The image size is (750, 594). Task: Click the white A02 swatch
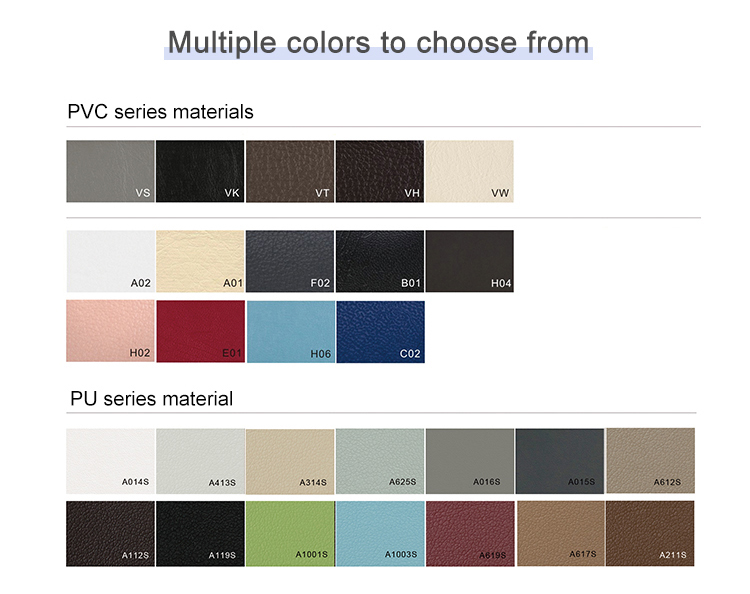[110, 261]
